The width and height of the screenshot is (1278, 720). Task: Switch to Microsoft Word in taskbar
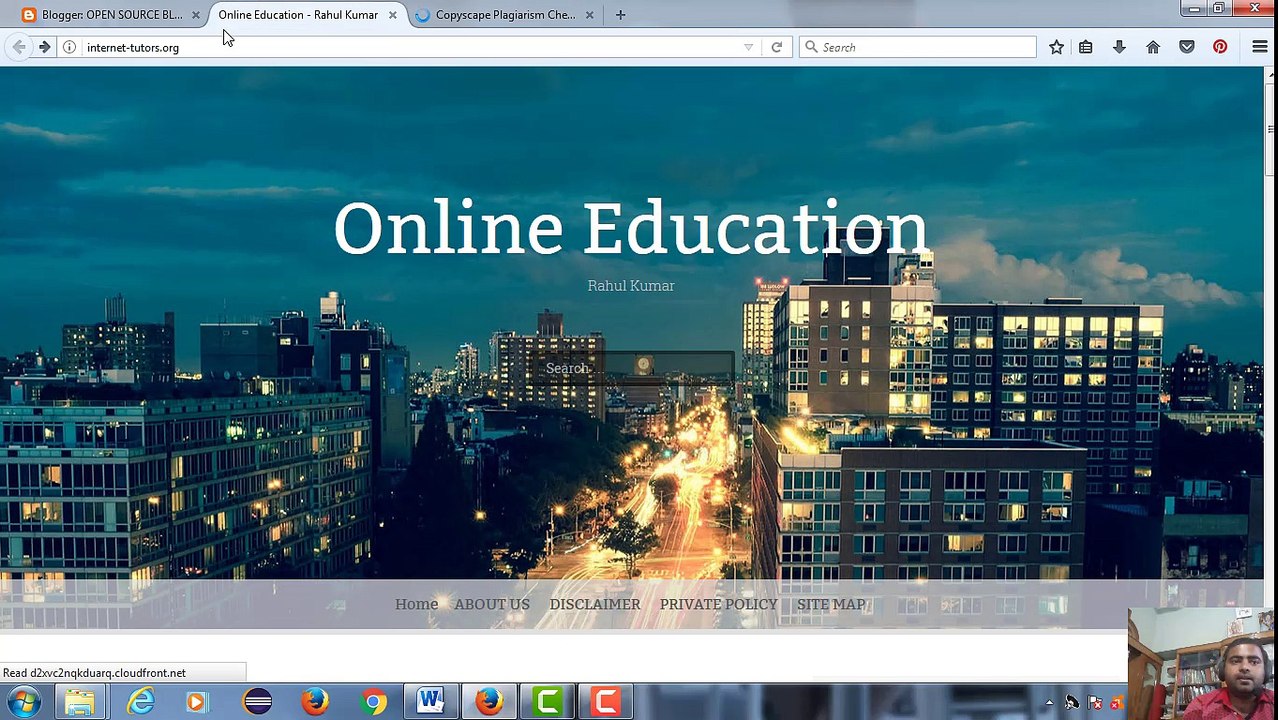431,701
